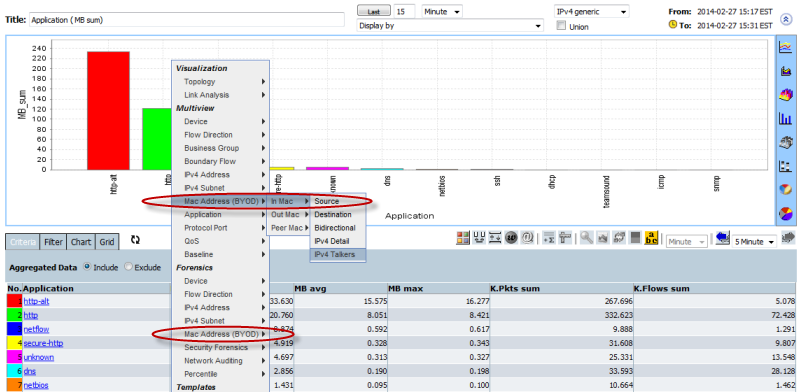Image resolution: width=803 pixels, height=392 pixels.
Task: Switch to the line chart view
Action: (785, 47)
